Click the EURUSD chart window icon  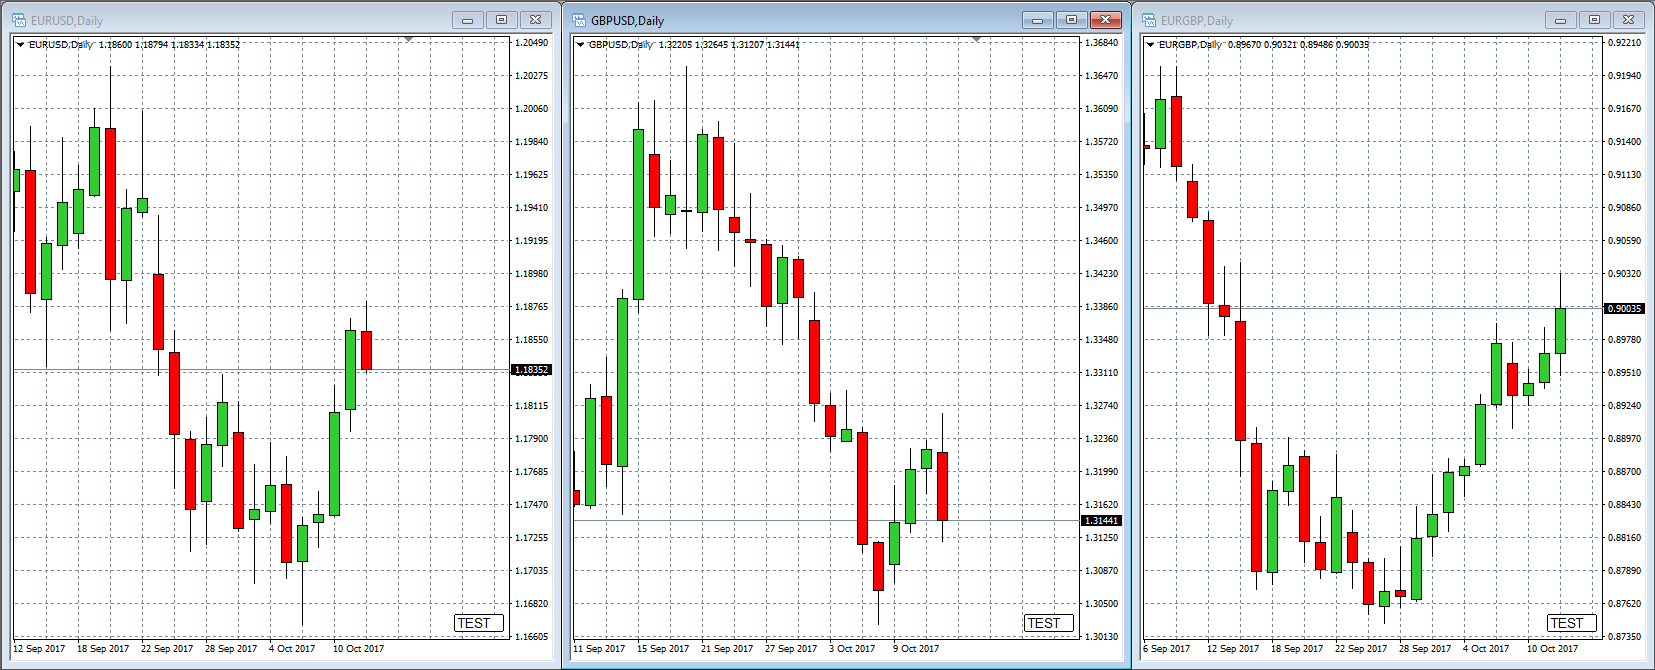click(19, 20)
